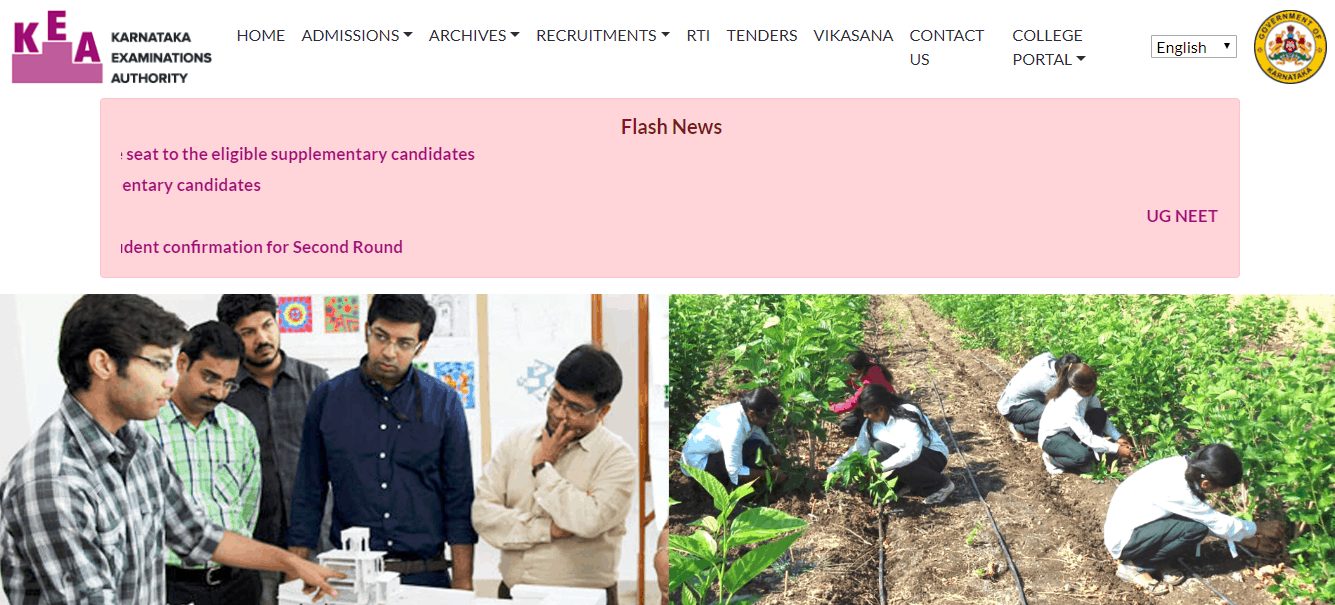Open the architecture model students banner image
Screen dimensions: 1335x605
(333, 449)
